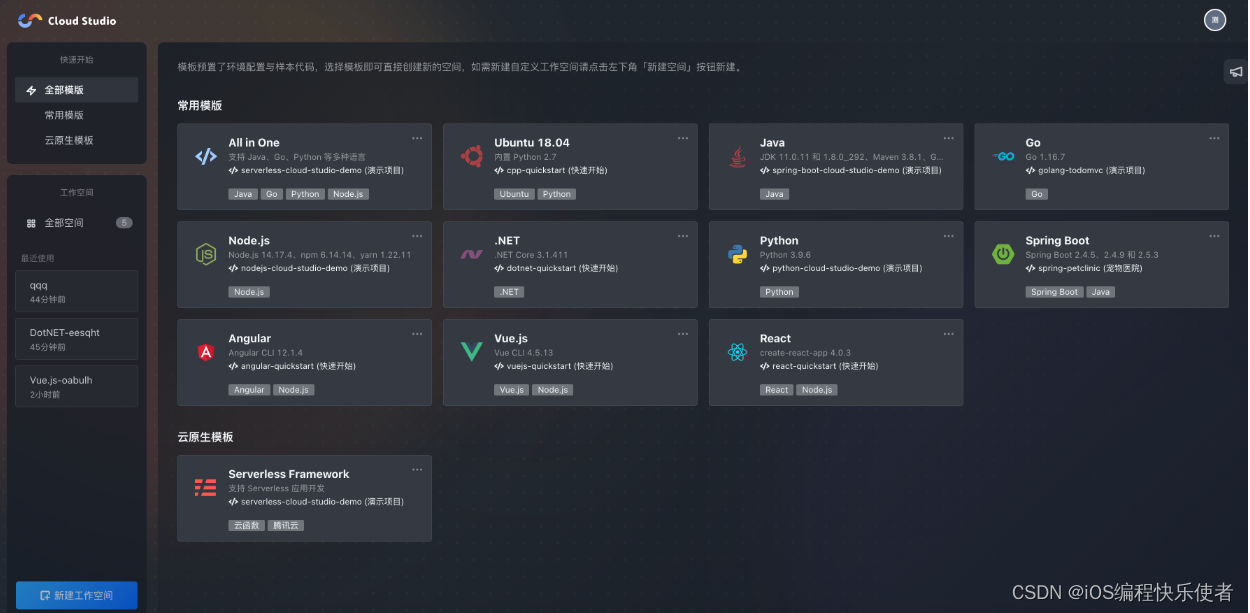Open the All in One card's more menu
Screen dimensions: 1250x613
coord(417,138)
